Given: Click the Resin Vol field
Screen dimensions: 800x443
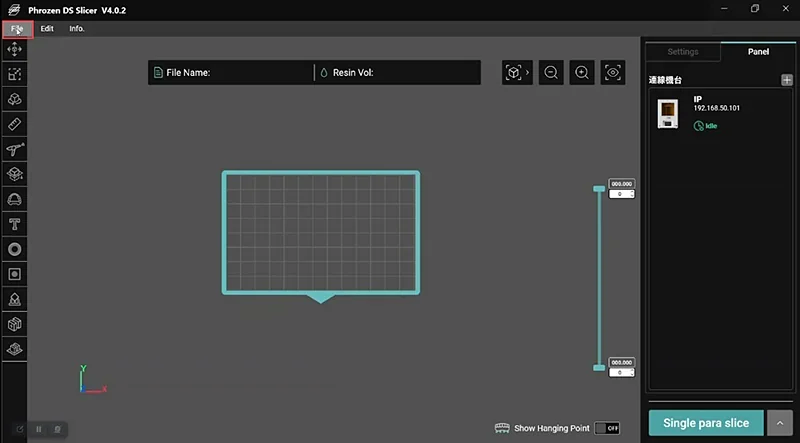Looking at the screenshot, I should 398,72.
